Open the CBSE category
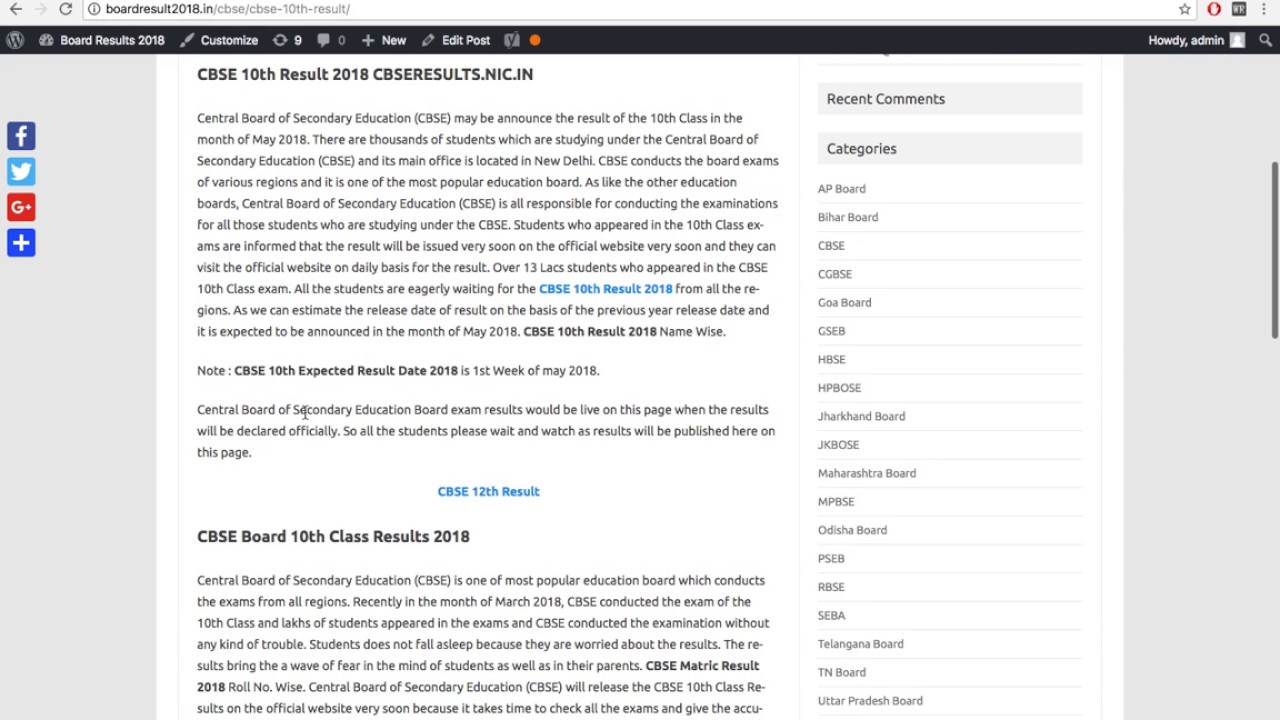Screen dimensions: 1280x720 [831, 246]
